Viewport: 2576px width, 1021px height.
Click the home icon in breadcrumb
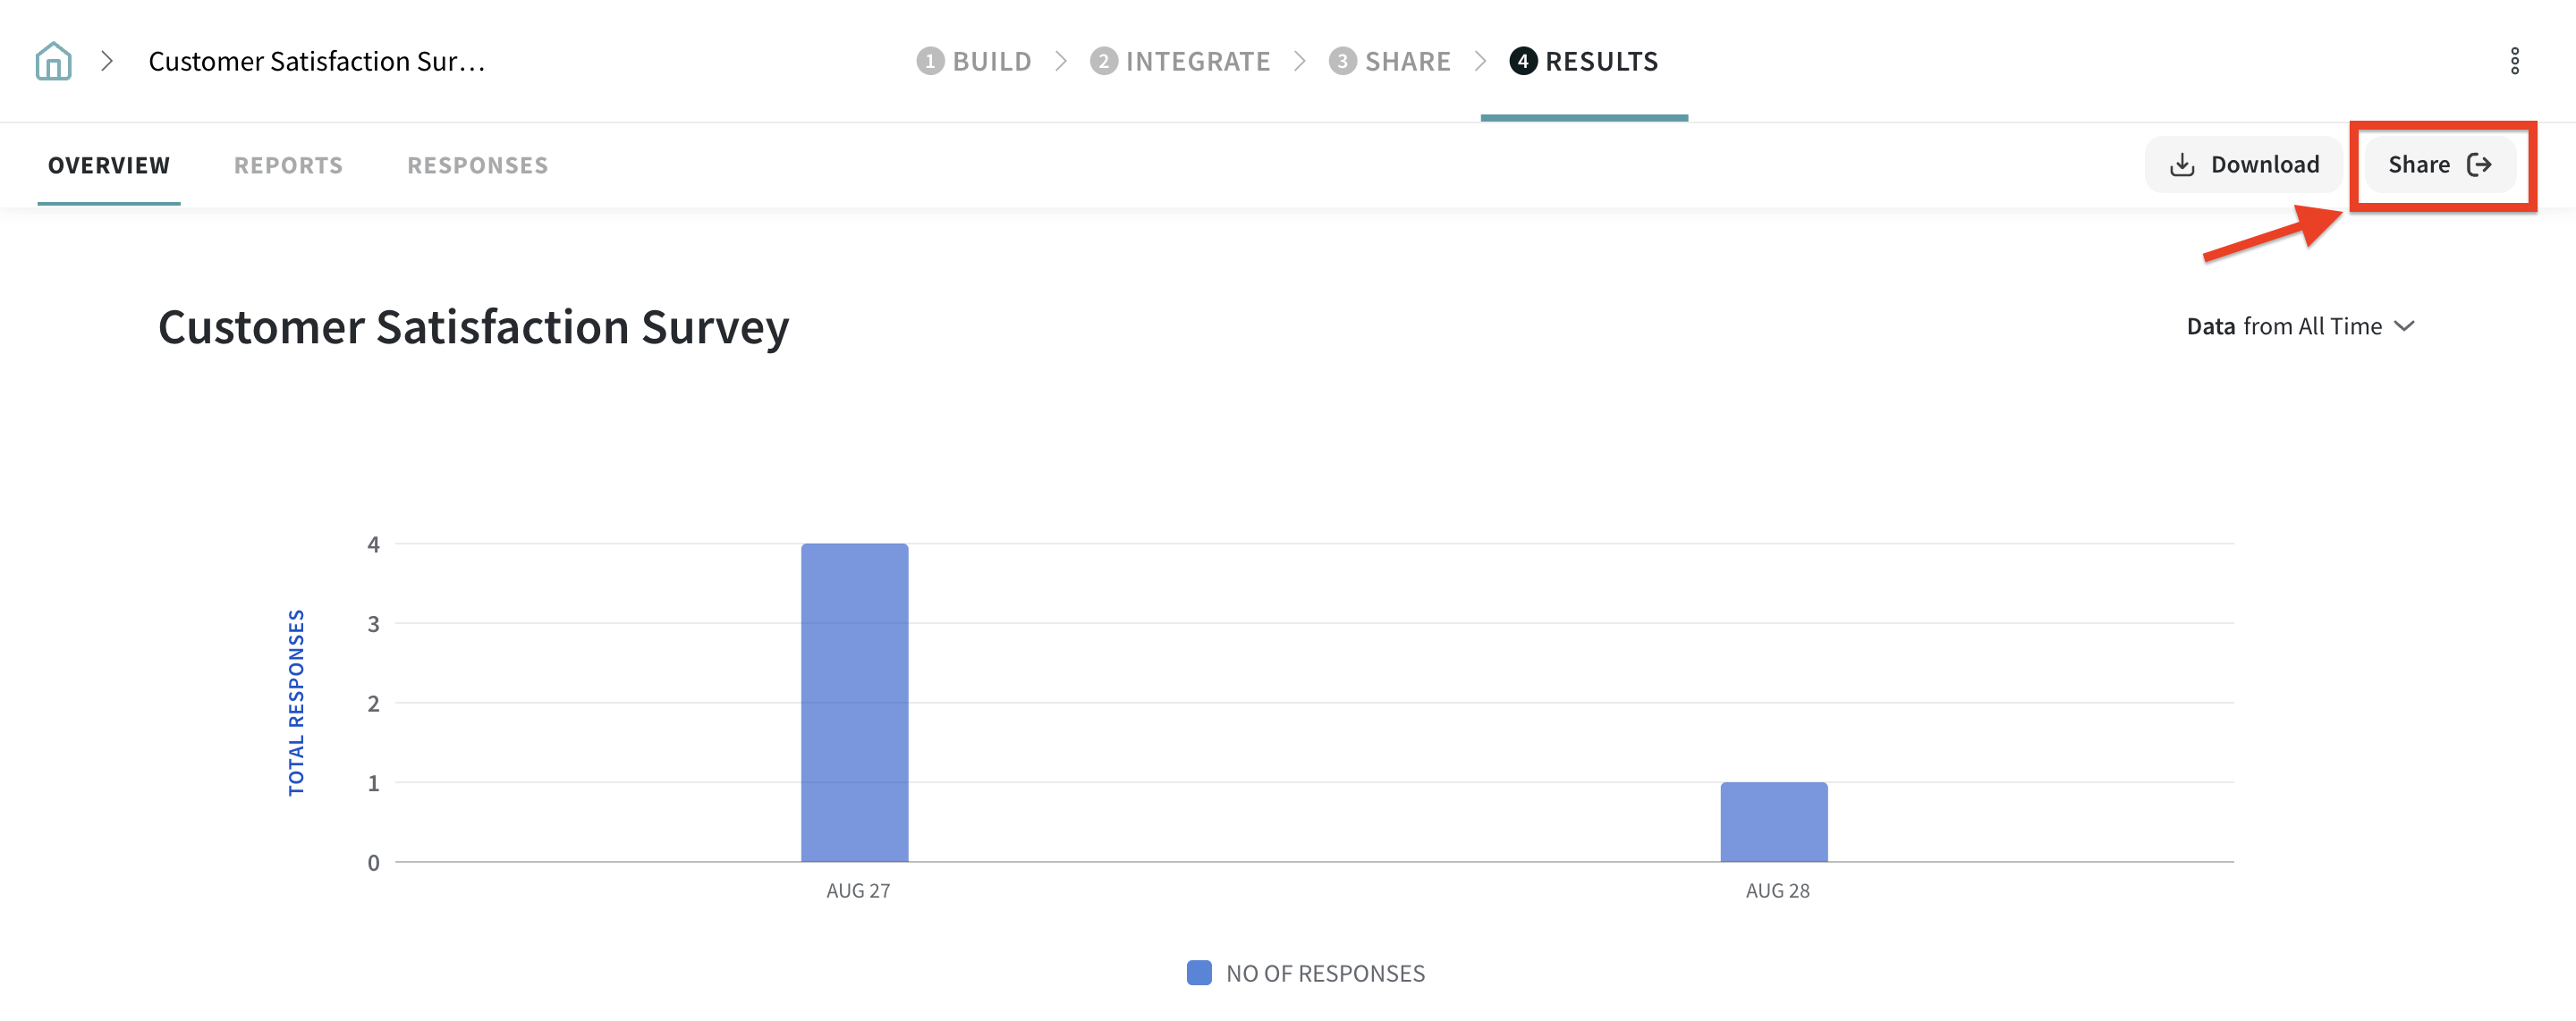[53, 61]
